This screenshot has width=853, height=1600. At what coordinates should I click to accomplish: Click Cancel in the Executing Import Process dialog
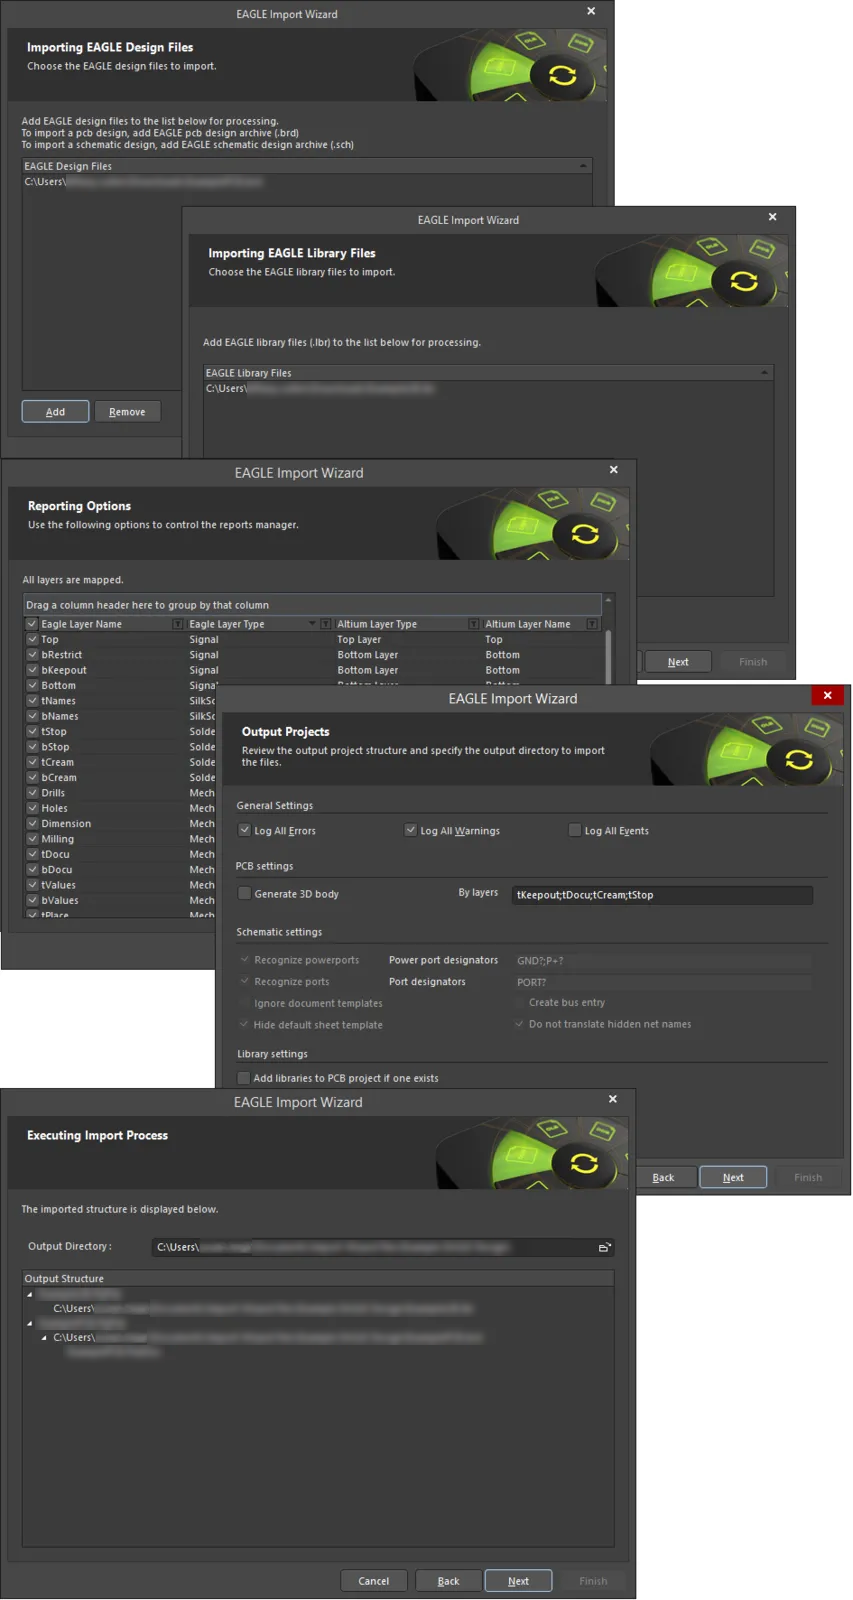click(374, 1581)
